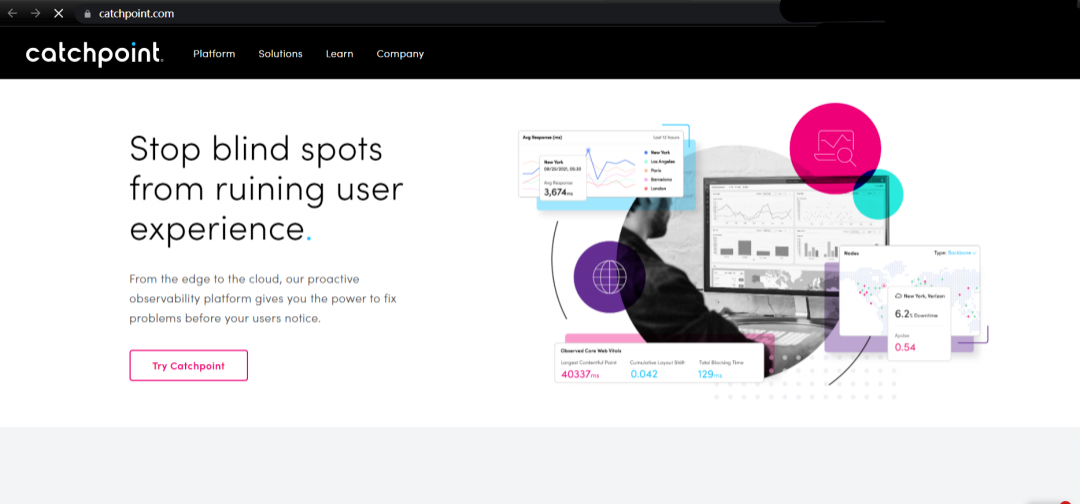Open the Solutions menu
The height and width of the screenshot is (504, 1080).
pos(280,54)
